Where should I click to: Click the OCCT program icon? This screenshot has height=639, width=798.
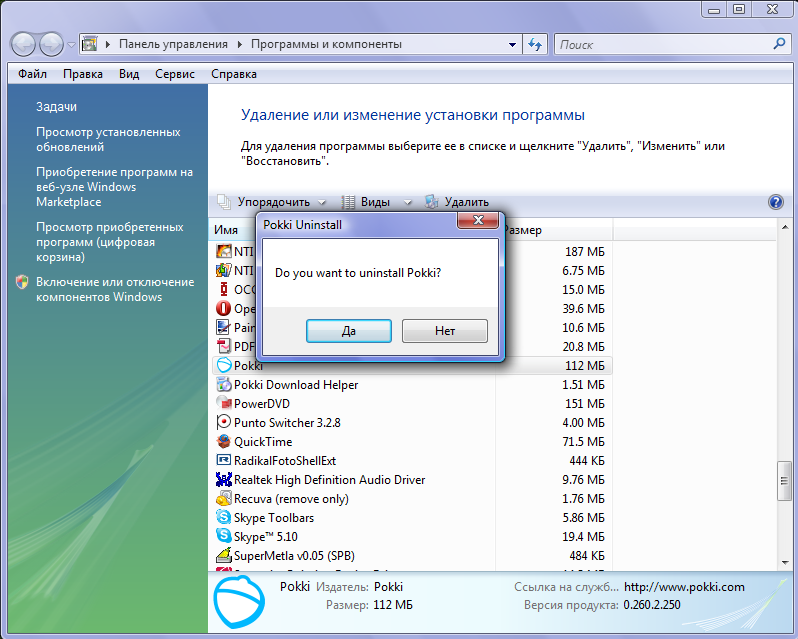(x=223, y=289)
